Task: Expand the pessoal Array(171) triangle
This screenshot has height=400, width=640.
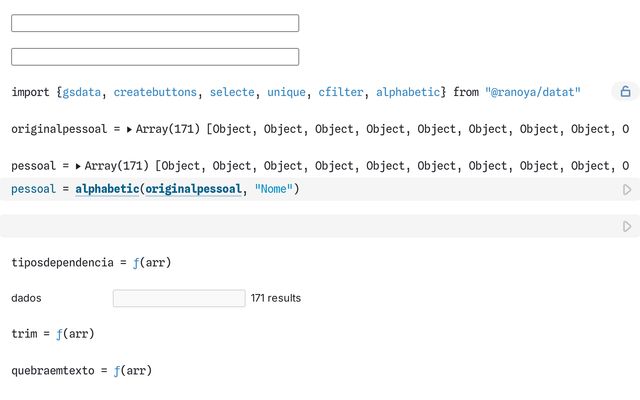Action: [78, 166]
